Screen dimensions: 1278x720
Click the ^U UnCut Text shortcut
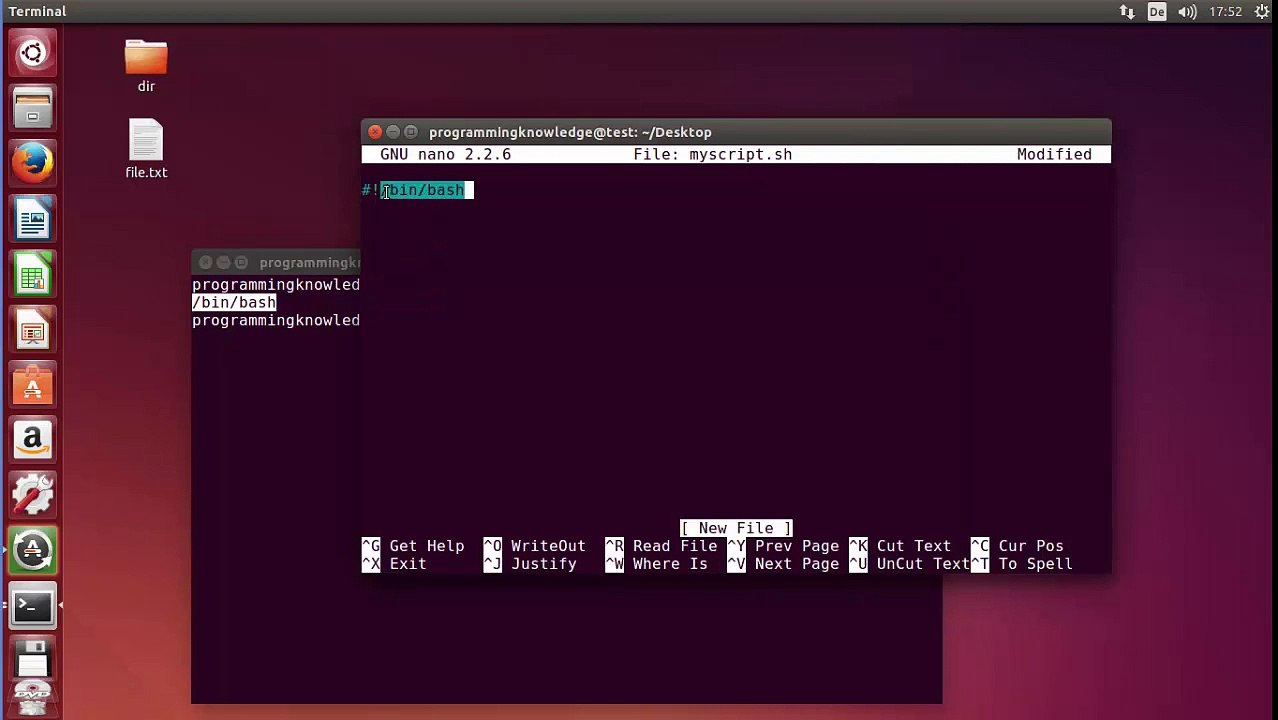coord(909,564)
